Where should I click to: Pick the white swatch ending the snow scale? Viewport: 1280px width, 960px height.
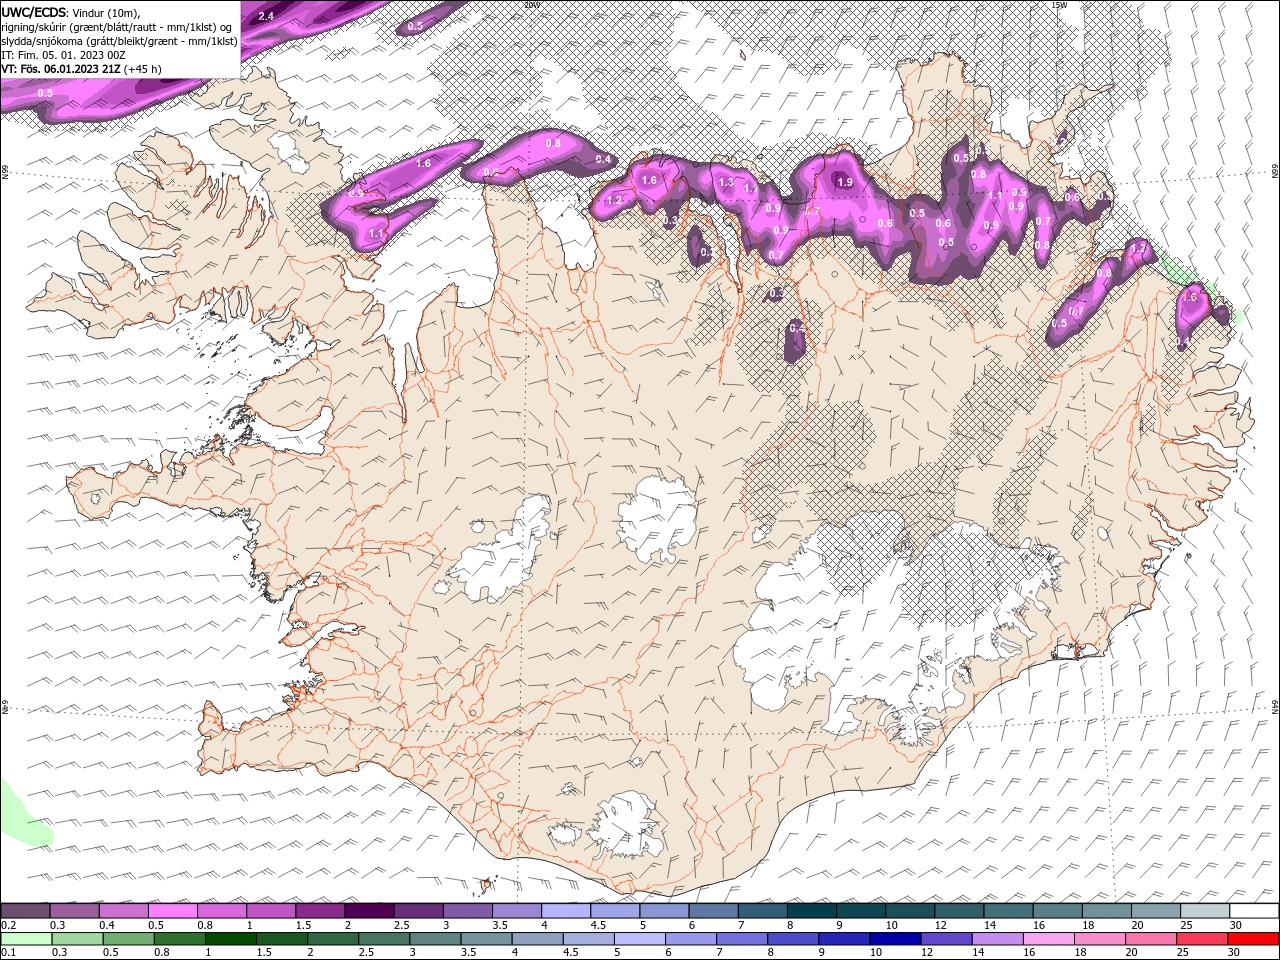point(1254,911)
